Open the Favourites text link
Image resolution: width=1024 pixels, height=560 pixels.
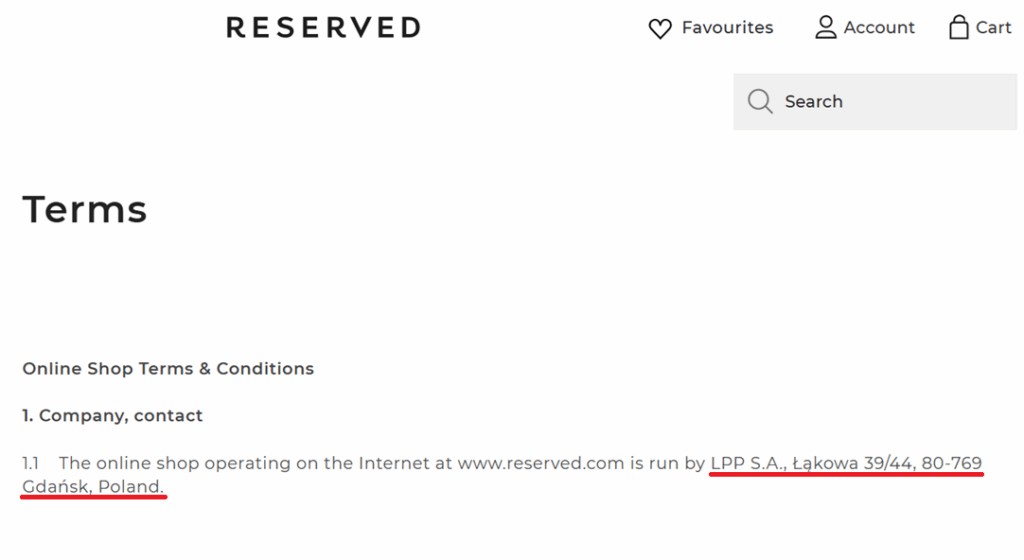click(727, 27)
